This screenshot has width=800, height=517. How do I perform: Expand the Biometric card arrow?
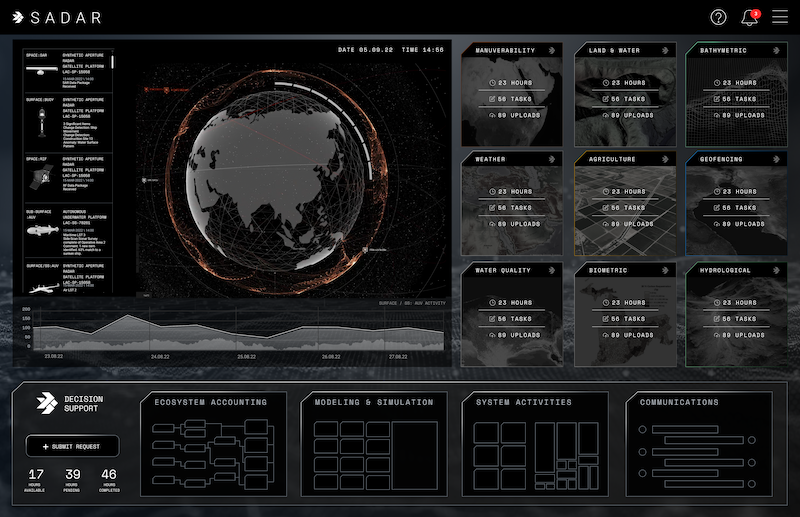pos(665,270)
